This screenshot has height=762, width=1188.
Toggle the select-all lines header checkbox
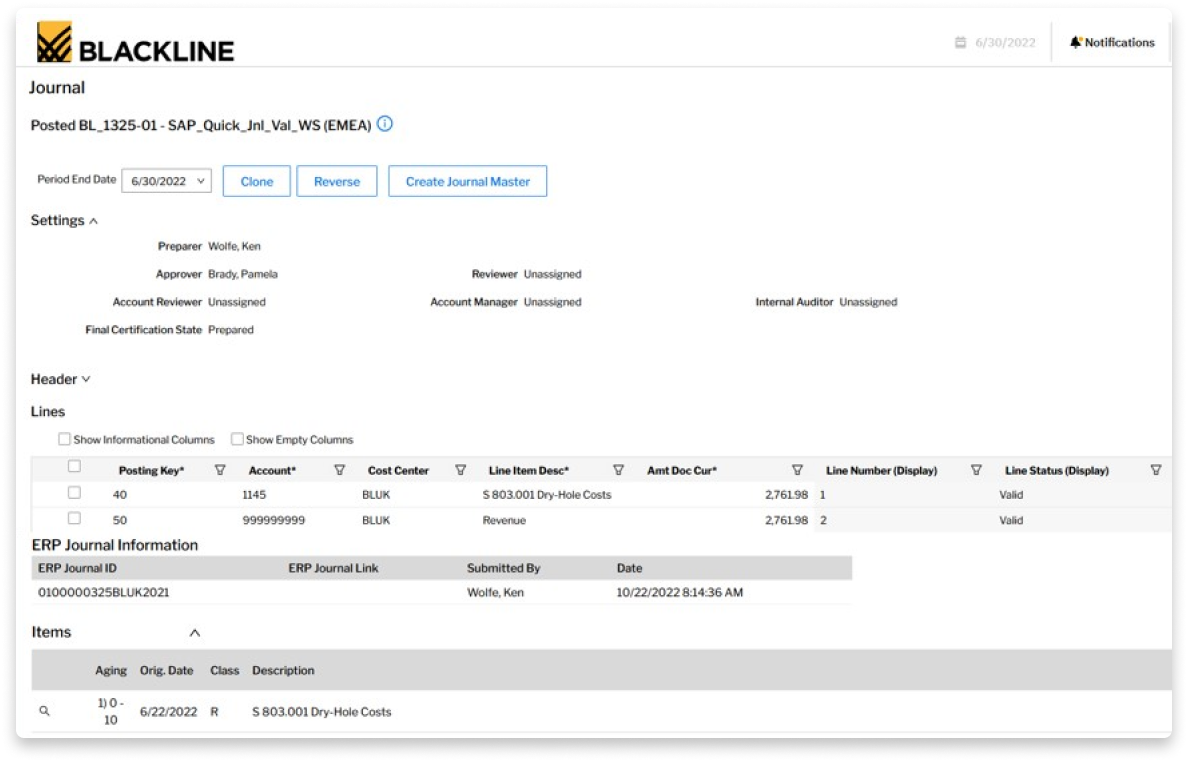(74, 467)
